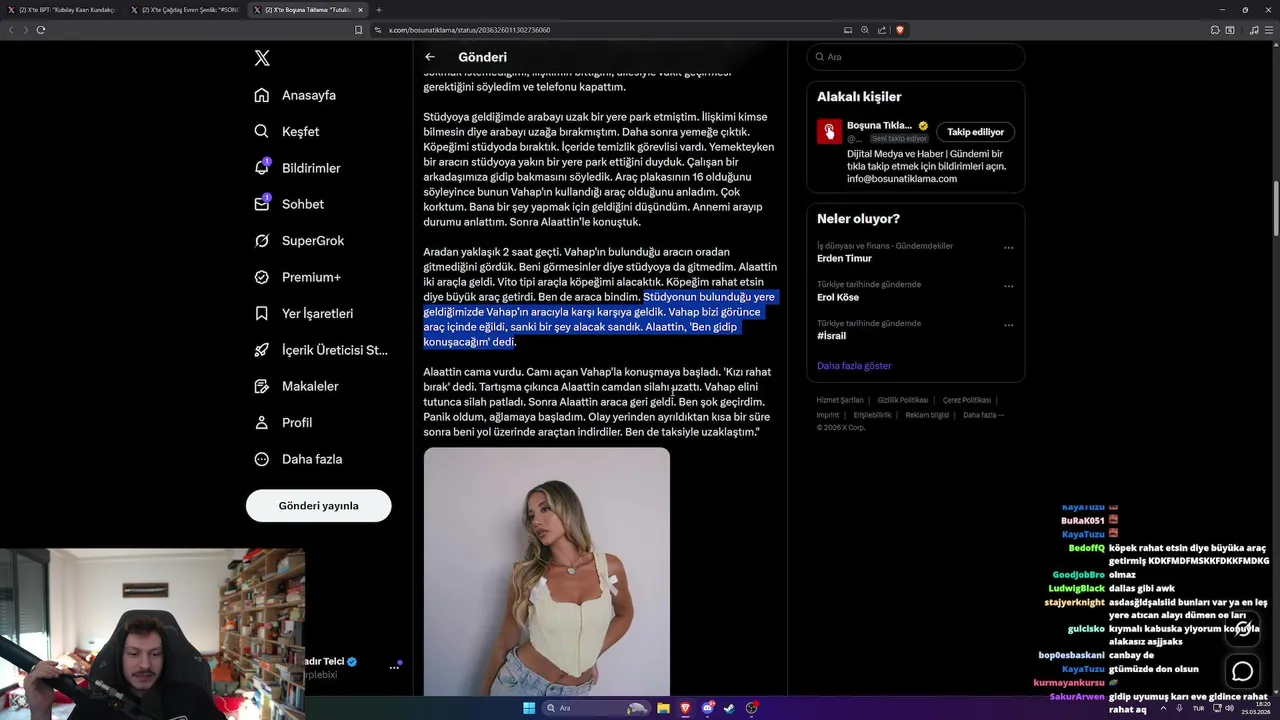Click the taskbar Ara search box
The width and height of the screenshot is (1280, 720).
coord(596,708)
